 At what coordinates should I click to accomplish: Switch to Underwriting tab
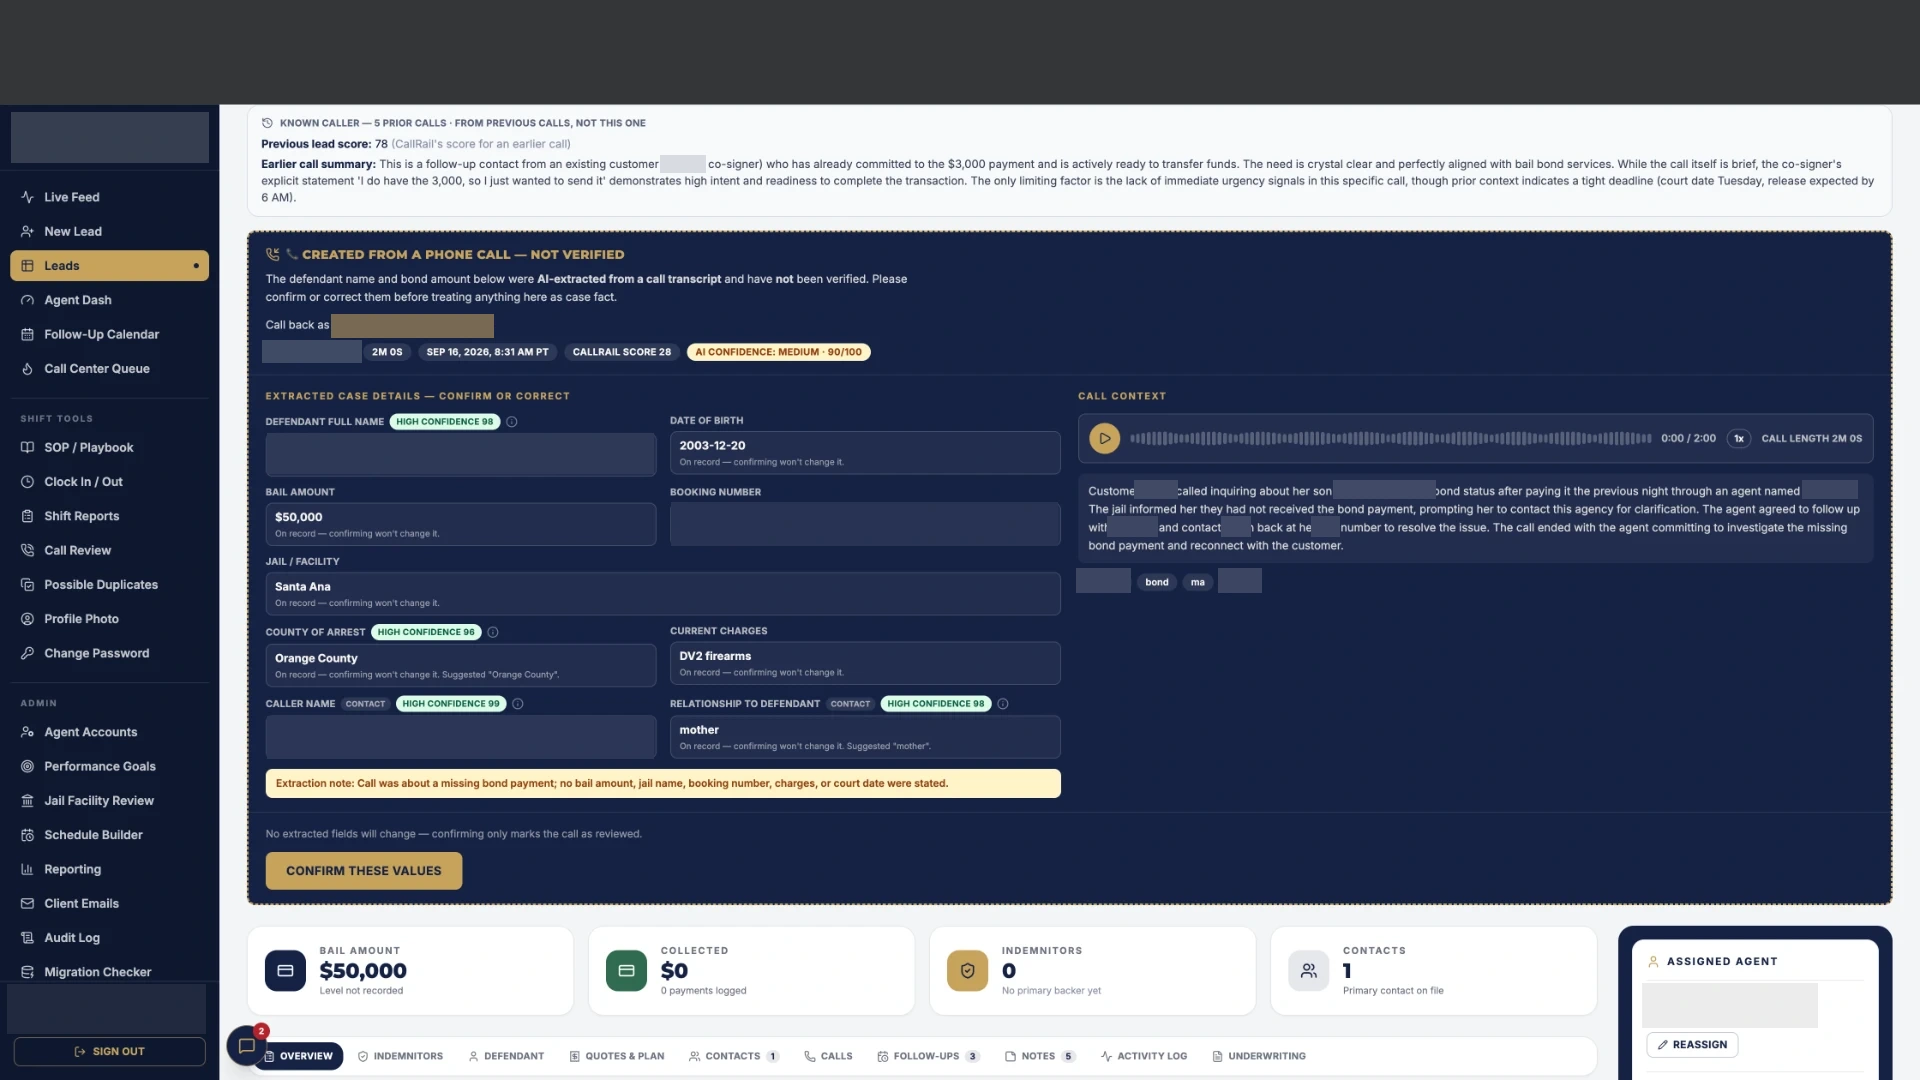click(1259, 1056)
